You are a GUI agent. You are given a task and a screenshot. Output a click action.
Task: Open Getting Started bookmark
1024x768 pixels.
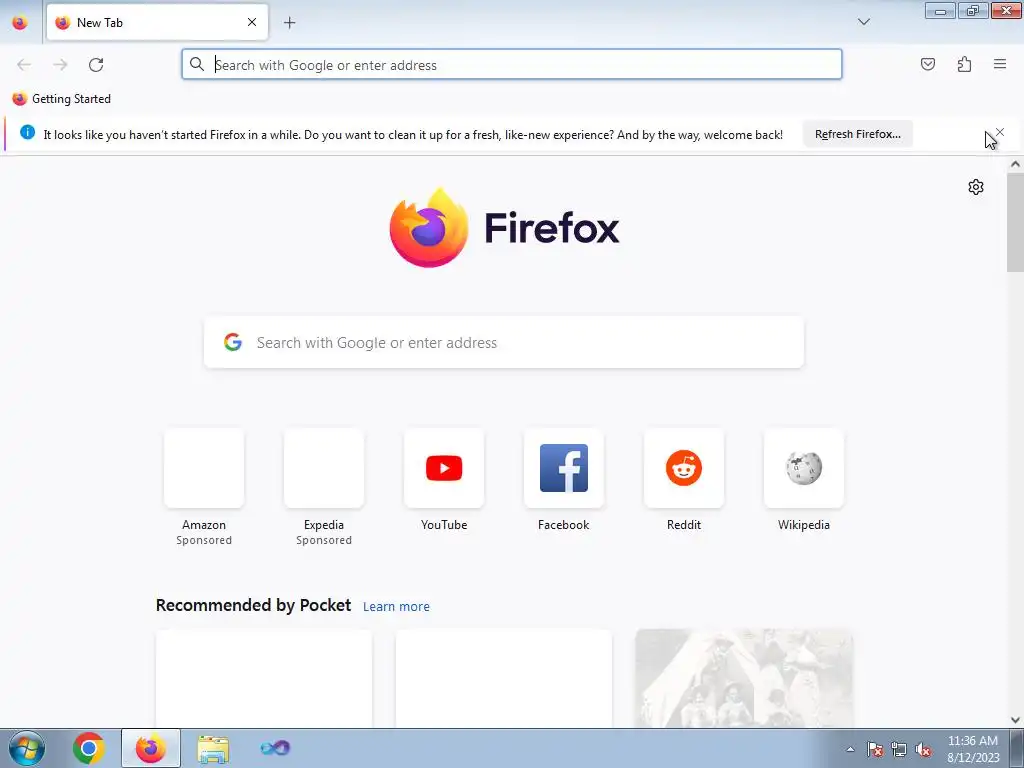pos(61,99)
